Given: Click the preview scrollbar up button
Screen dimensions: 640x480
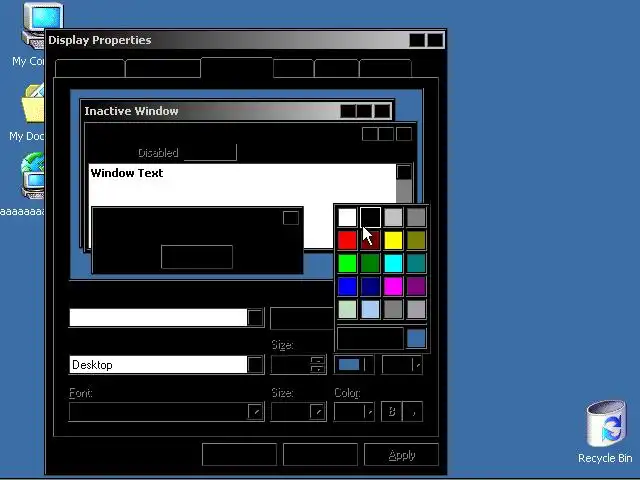Looking at the screenshot, I should click(404, 172).
